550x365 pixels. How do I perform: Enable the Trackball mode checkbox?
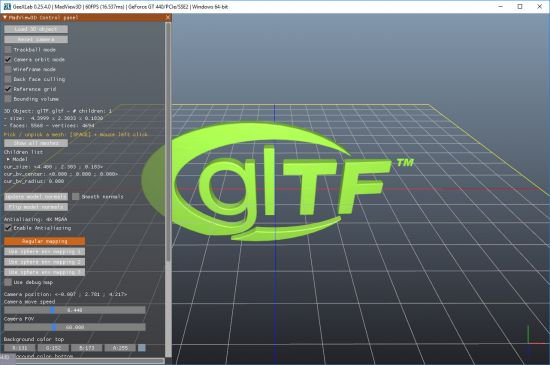pos(8,50)
